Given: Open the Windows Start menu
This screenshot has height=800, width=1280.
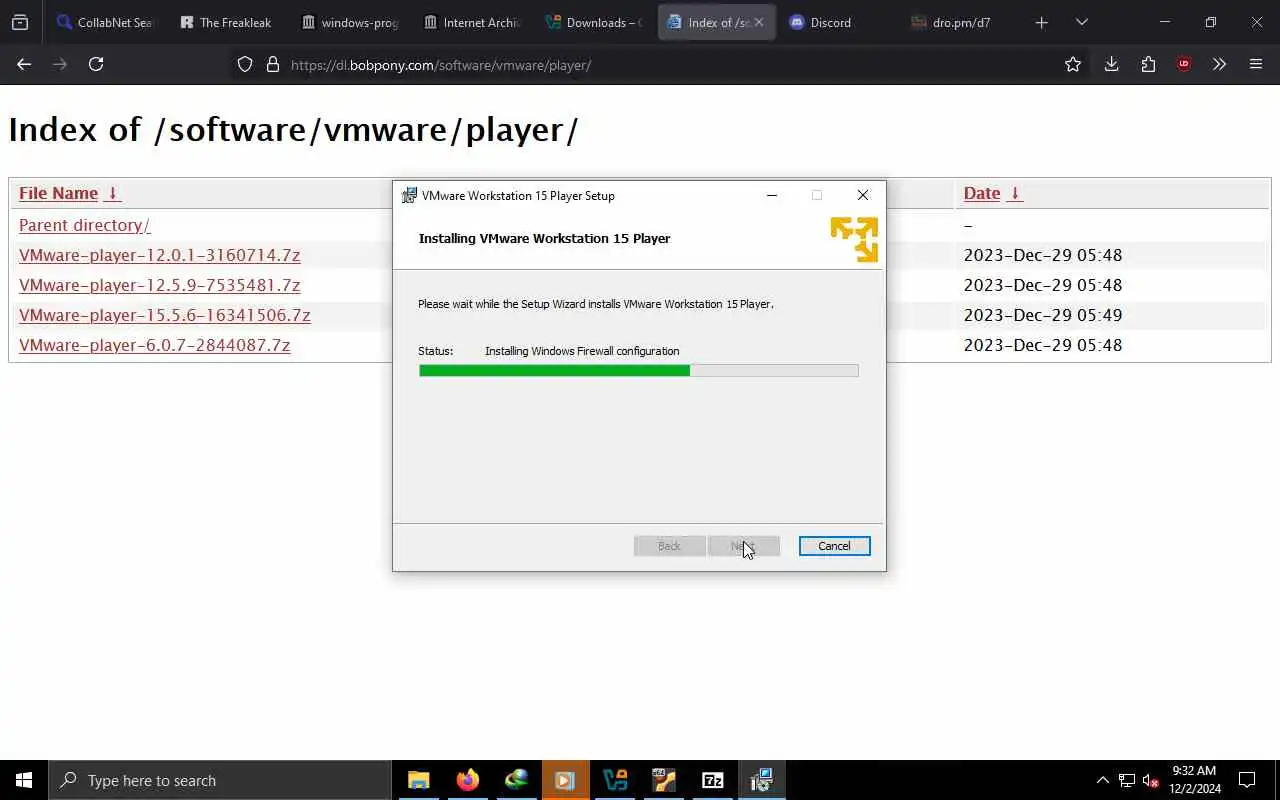Looking at the screenshot, I should [x=24, y=780].
